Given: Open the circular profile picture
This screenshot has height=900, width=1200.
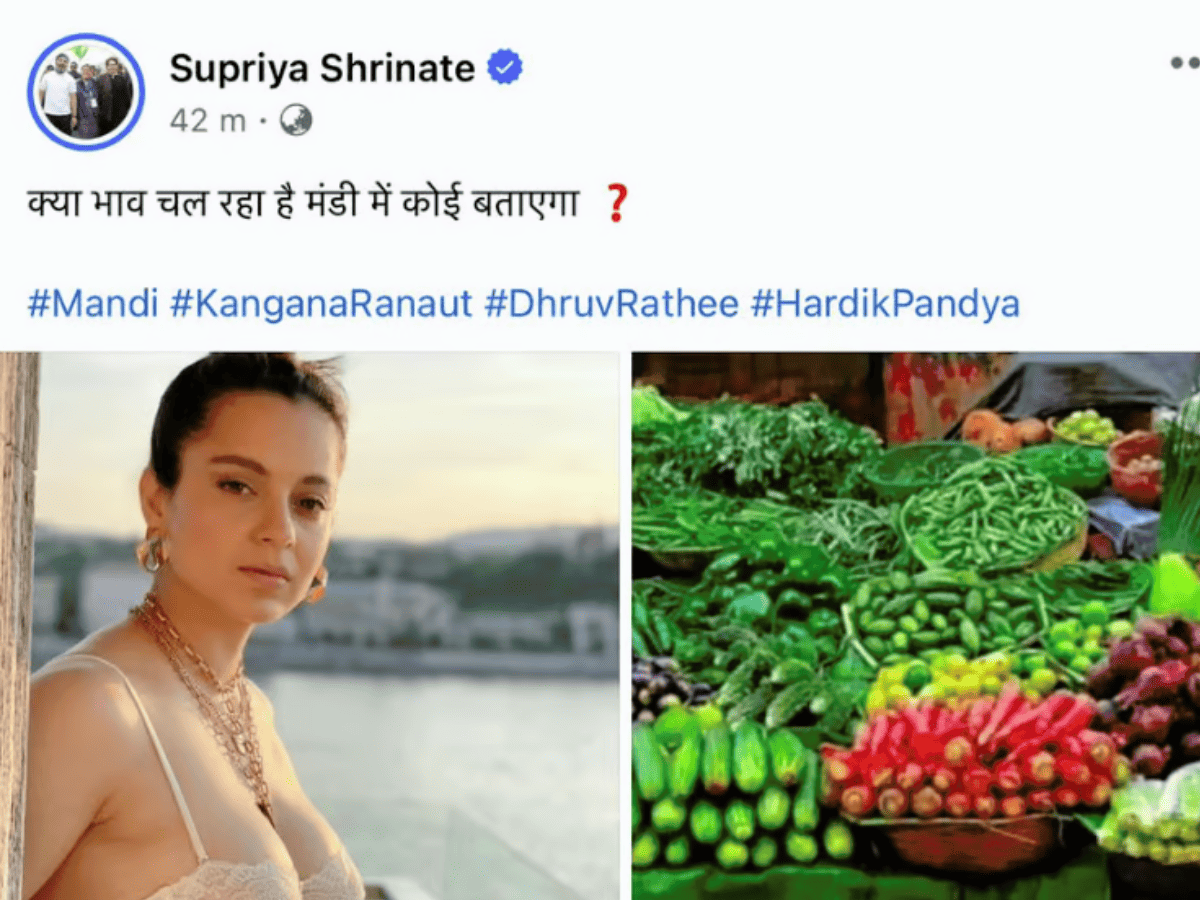Looking at the screenshot, I should point(86,92).
